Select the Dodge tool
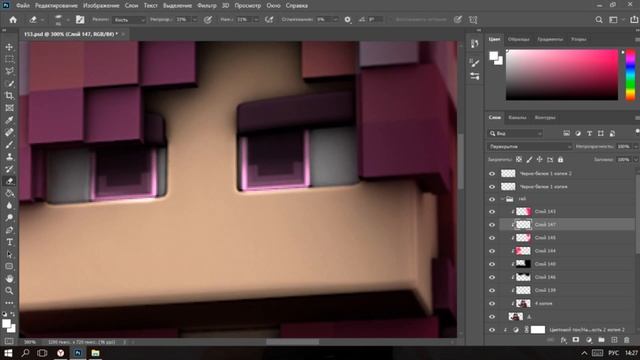Screen dimensions: 640x360 coord(9,218)
